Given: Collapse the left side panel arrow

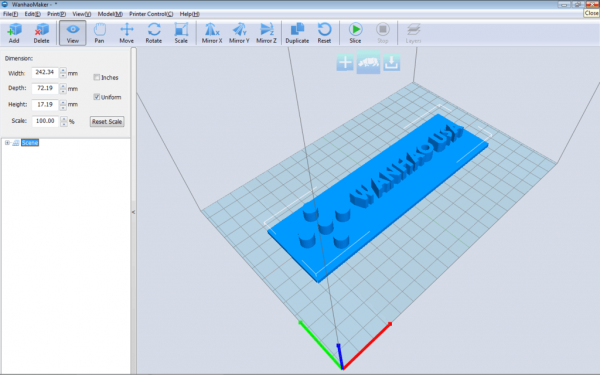Looking at the screenshot, I should click(133, 212).
